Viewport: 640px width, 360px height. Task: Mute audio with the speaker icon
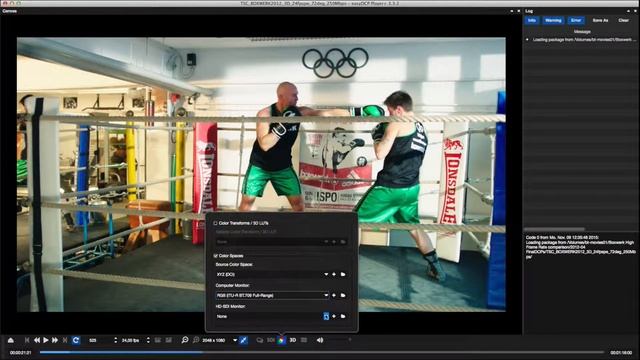coord(320,340)
